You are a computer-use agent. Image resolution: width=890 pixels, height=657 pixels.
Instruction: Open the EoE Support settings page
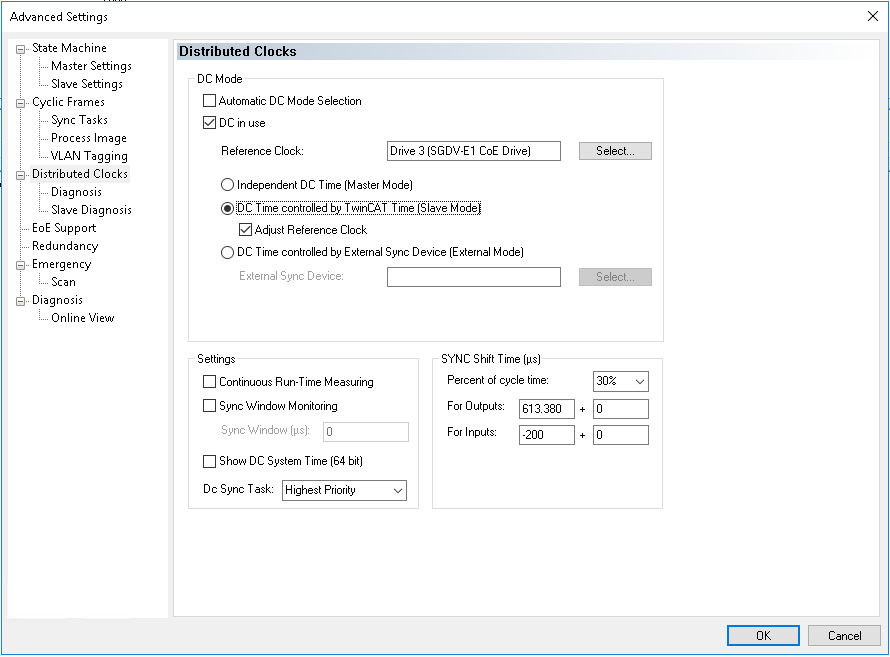point(69,227)
